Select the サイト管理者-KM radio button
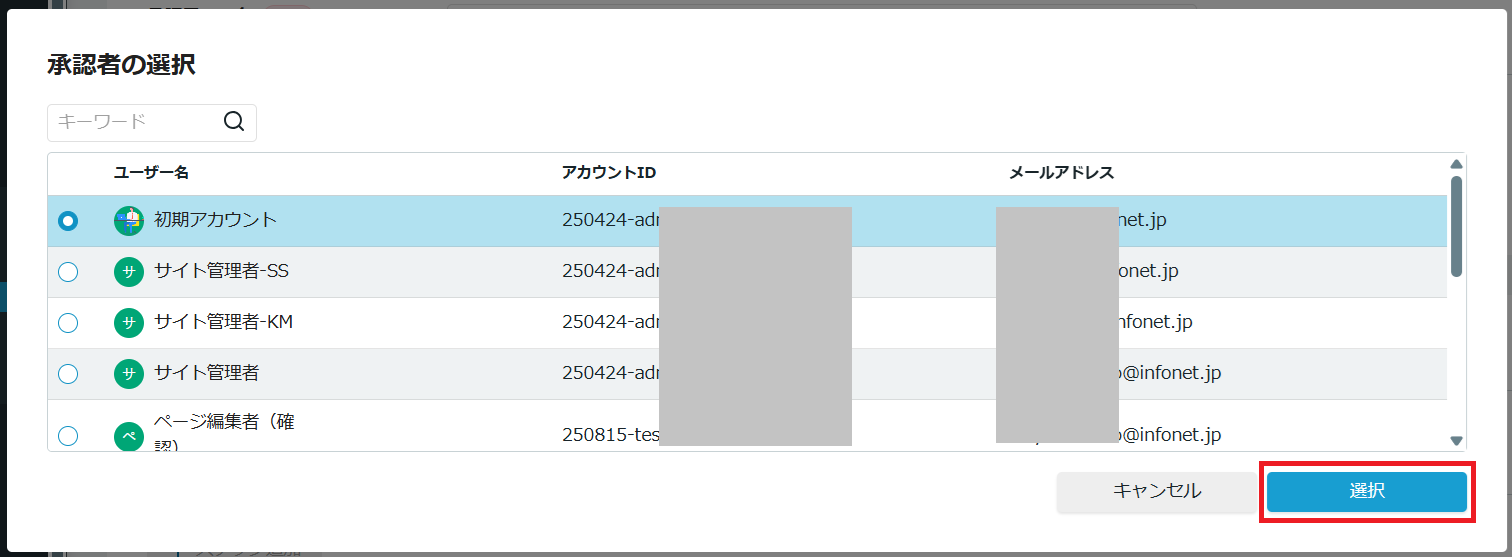 click(x=68, y=323)
